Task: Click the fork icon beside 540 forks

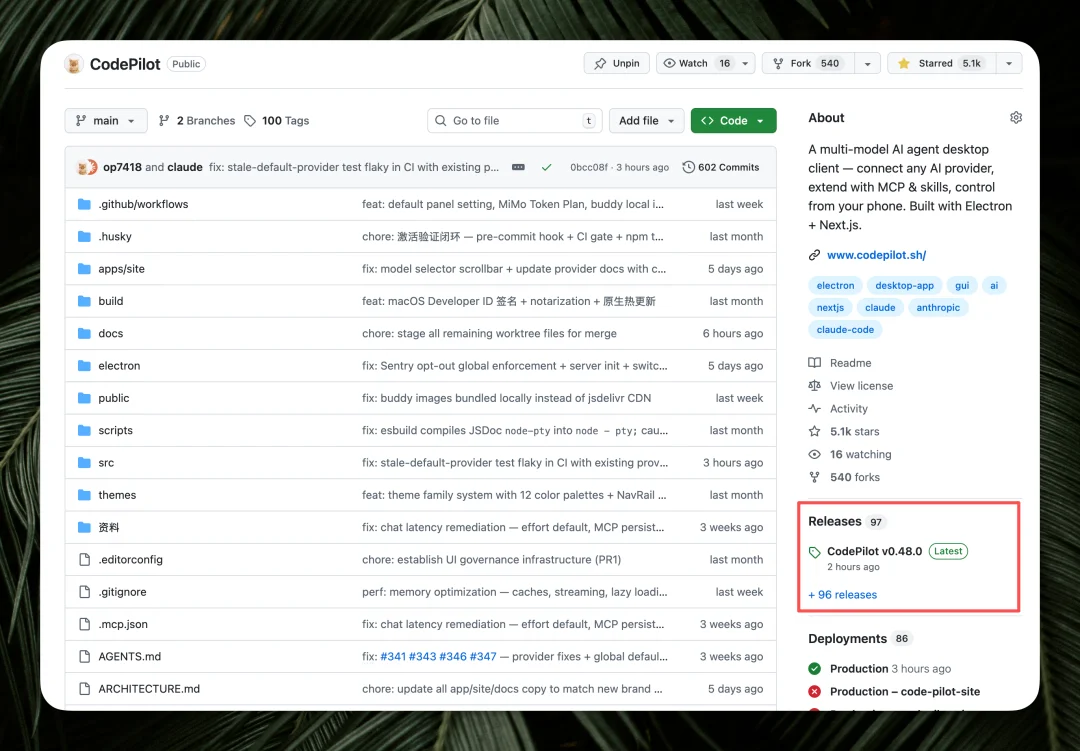Action: coord(814,477)
